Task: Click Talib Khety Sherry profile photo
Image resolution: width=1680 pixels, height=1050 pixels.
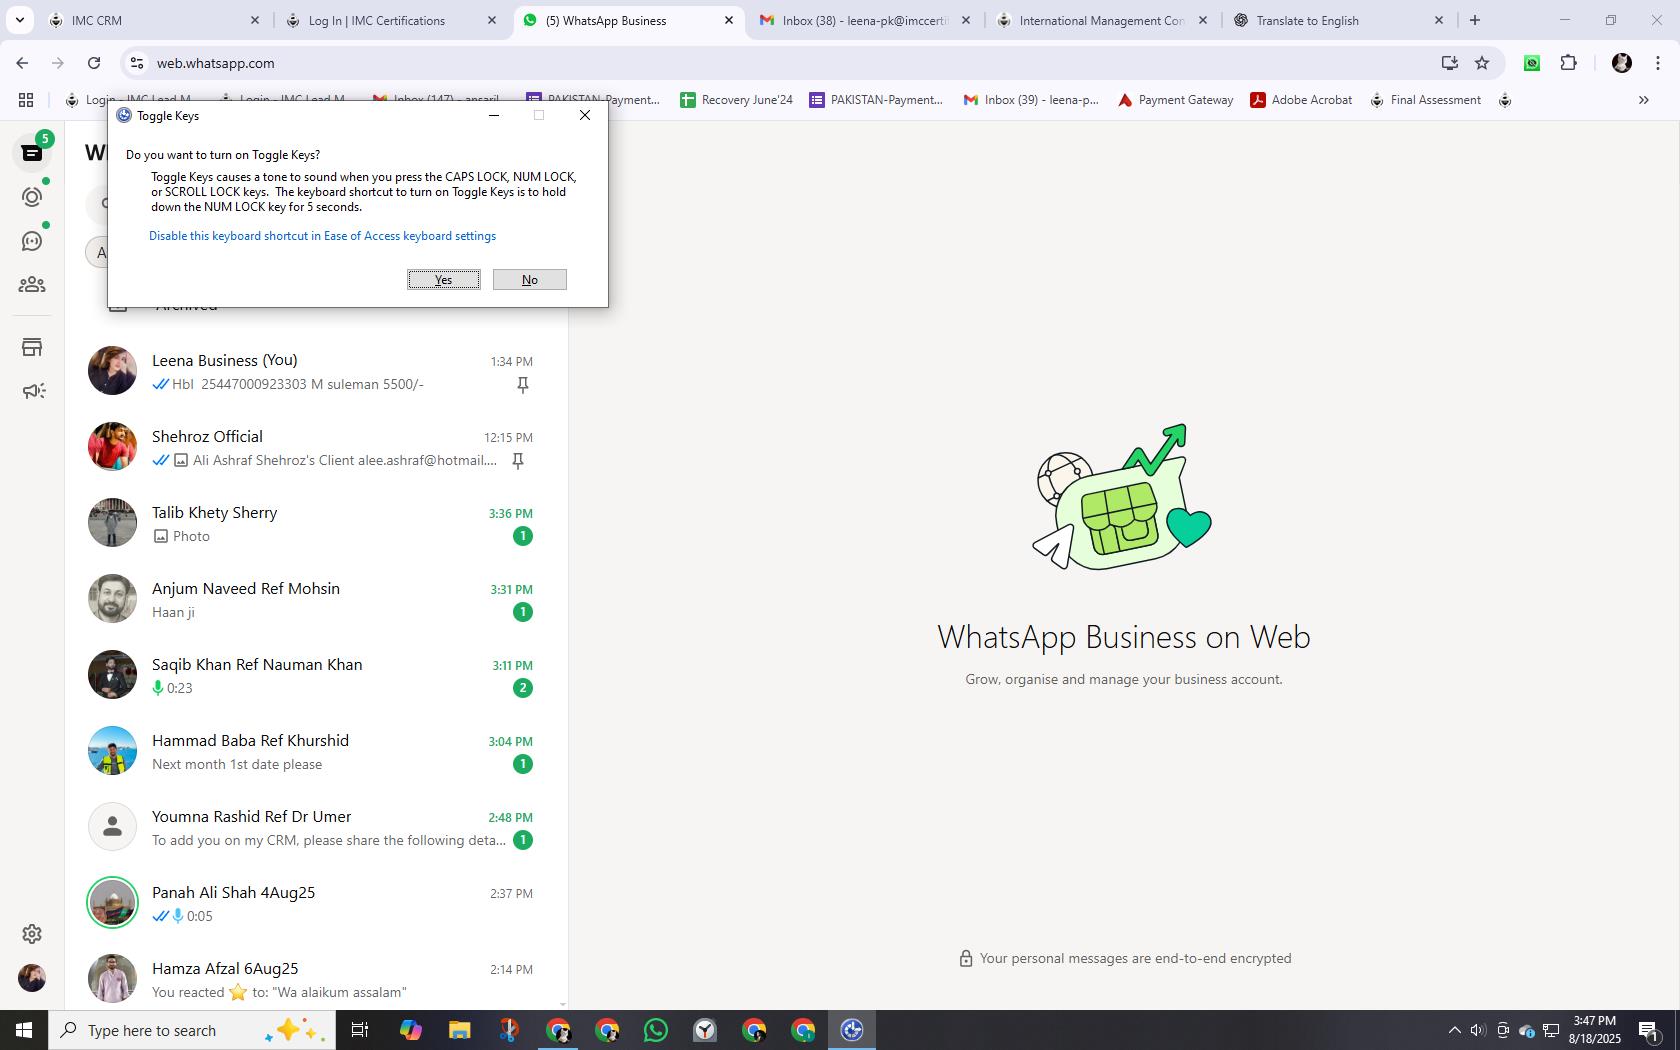Action: (112, 523)
